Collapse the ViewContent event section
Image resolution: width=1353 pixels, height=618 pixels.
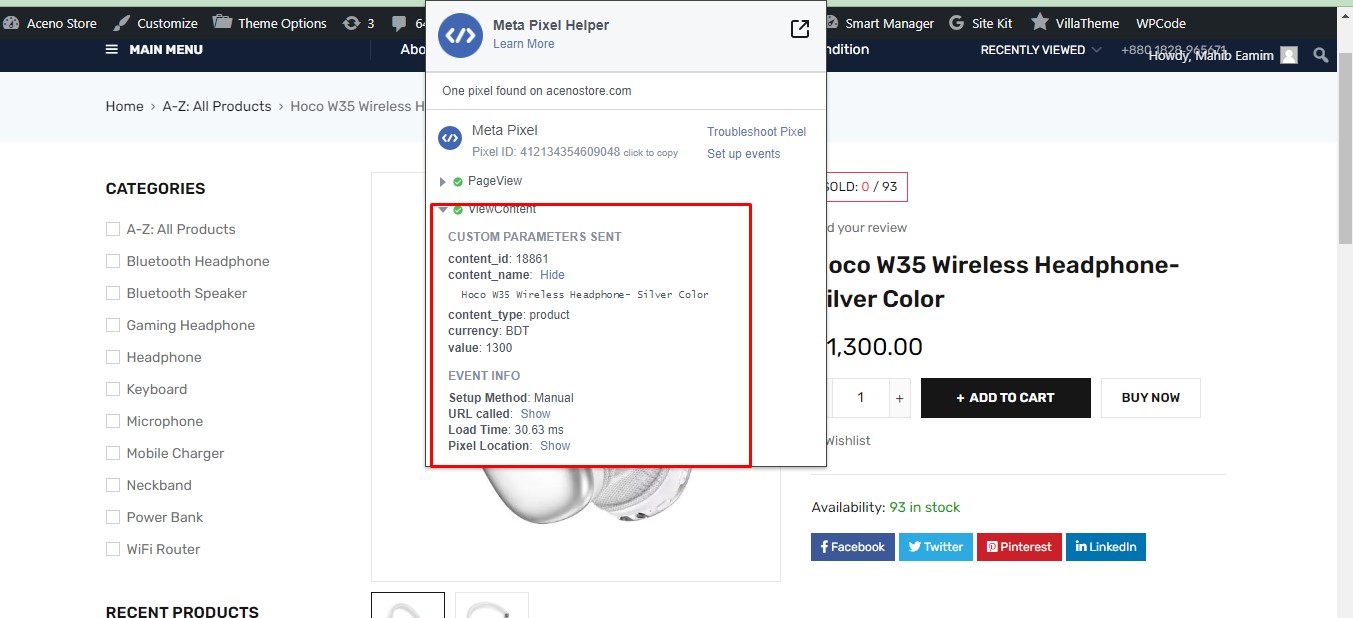443,209
